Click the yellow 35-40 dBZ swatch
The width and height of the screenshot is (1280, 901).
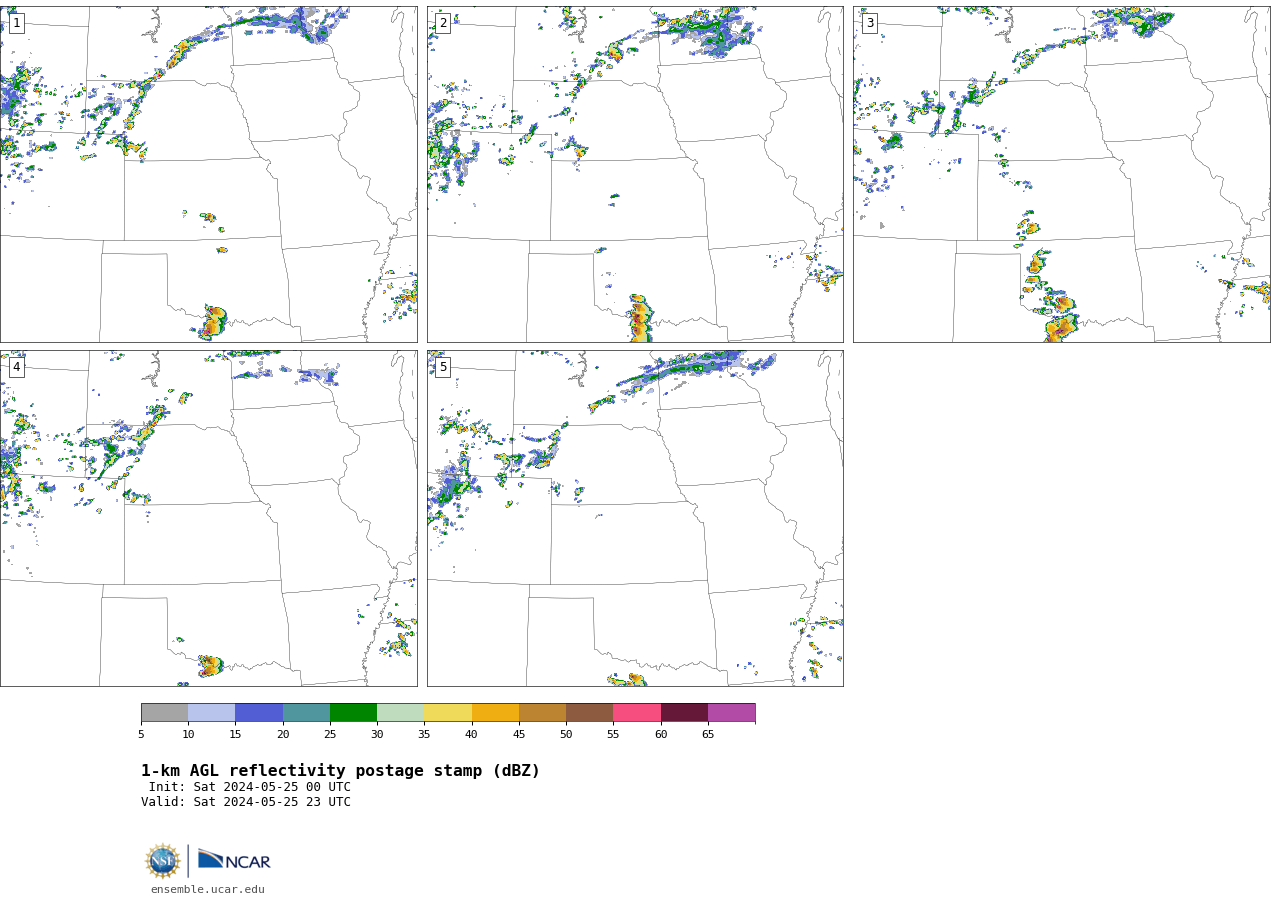pos(448,713)
